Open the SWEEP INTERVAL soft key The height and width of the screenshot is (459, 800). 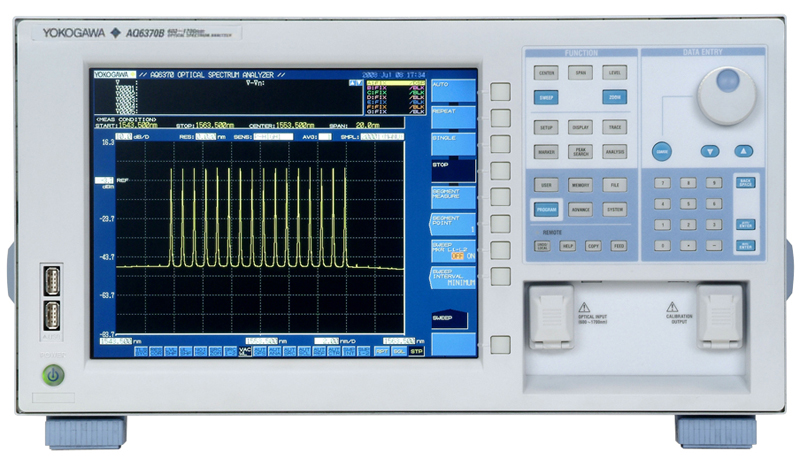pyautogui.click(x=453, y=276)
